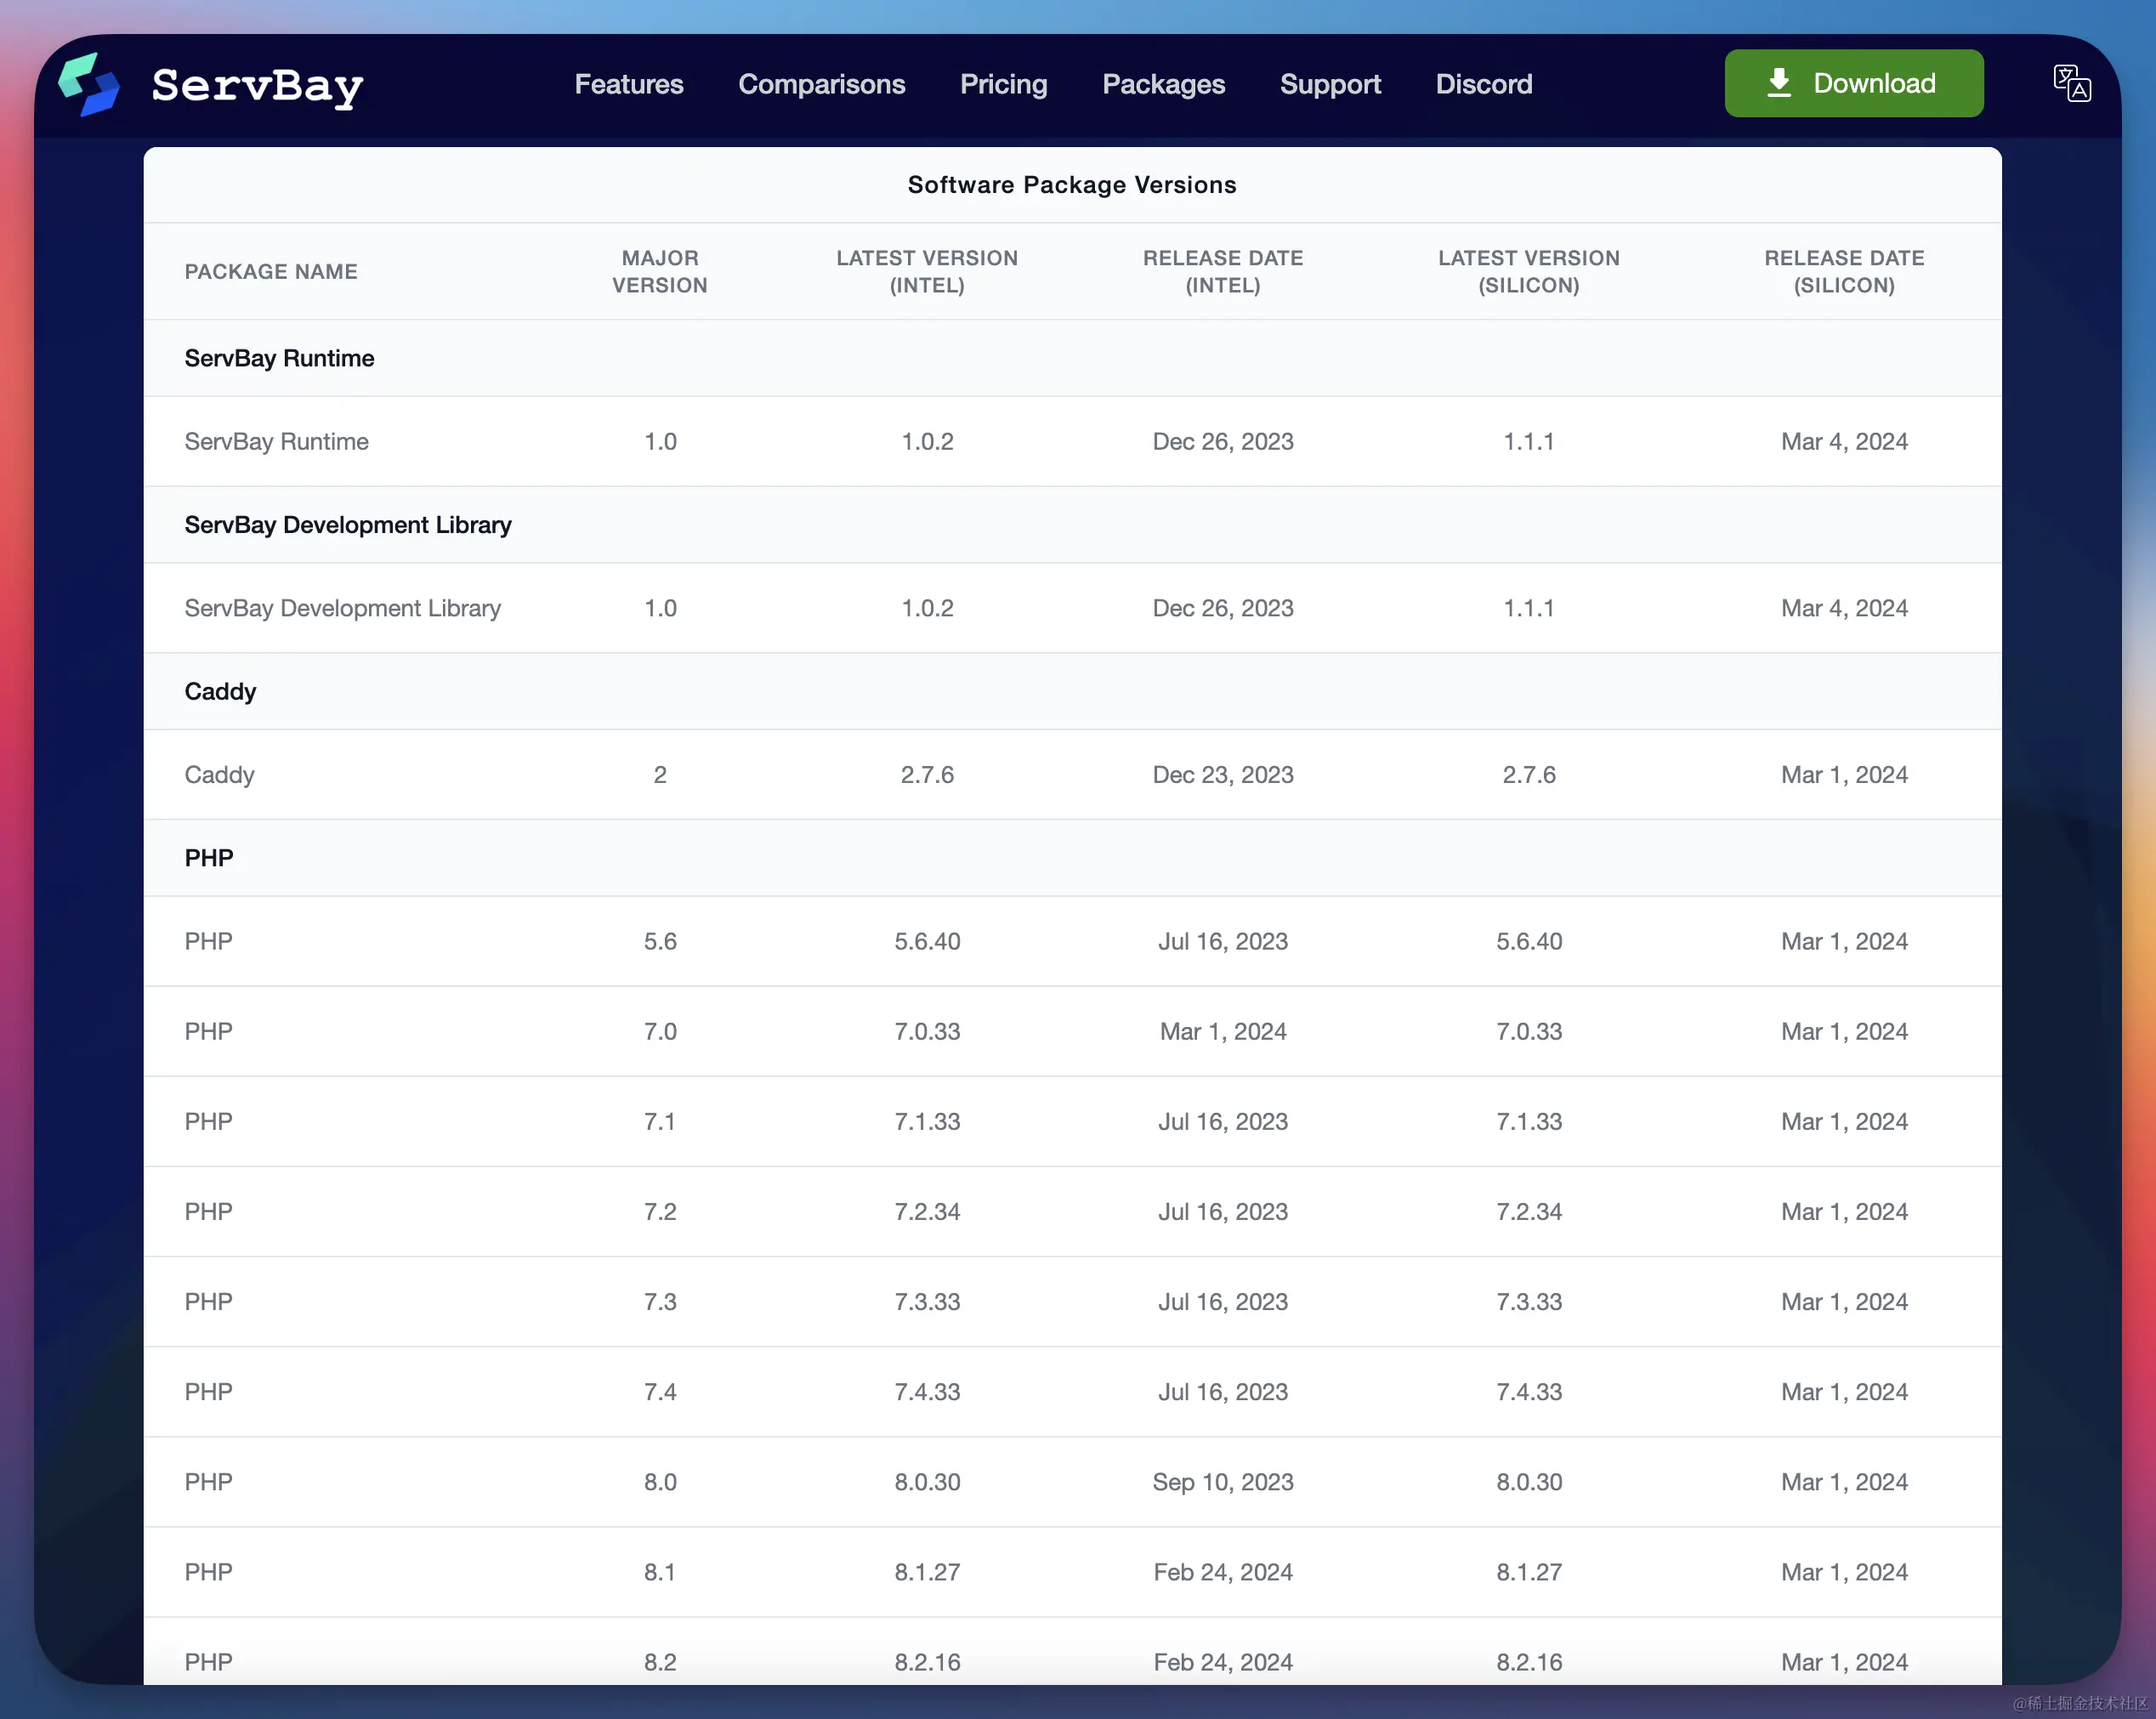This screenshot has width=2156, height=1719.
Task: Click Caddy Intel version 2.7.6
Action: point(927,775)
